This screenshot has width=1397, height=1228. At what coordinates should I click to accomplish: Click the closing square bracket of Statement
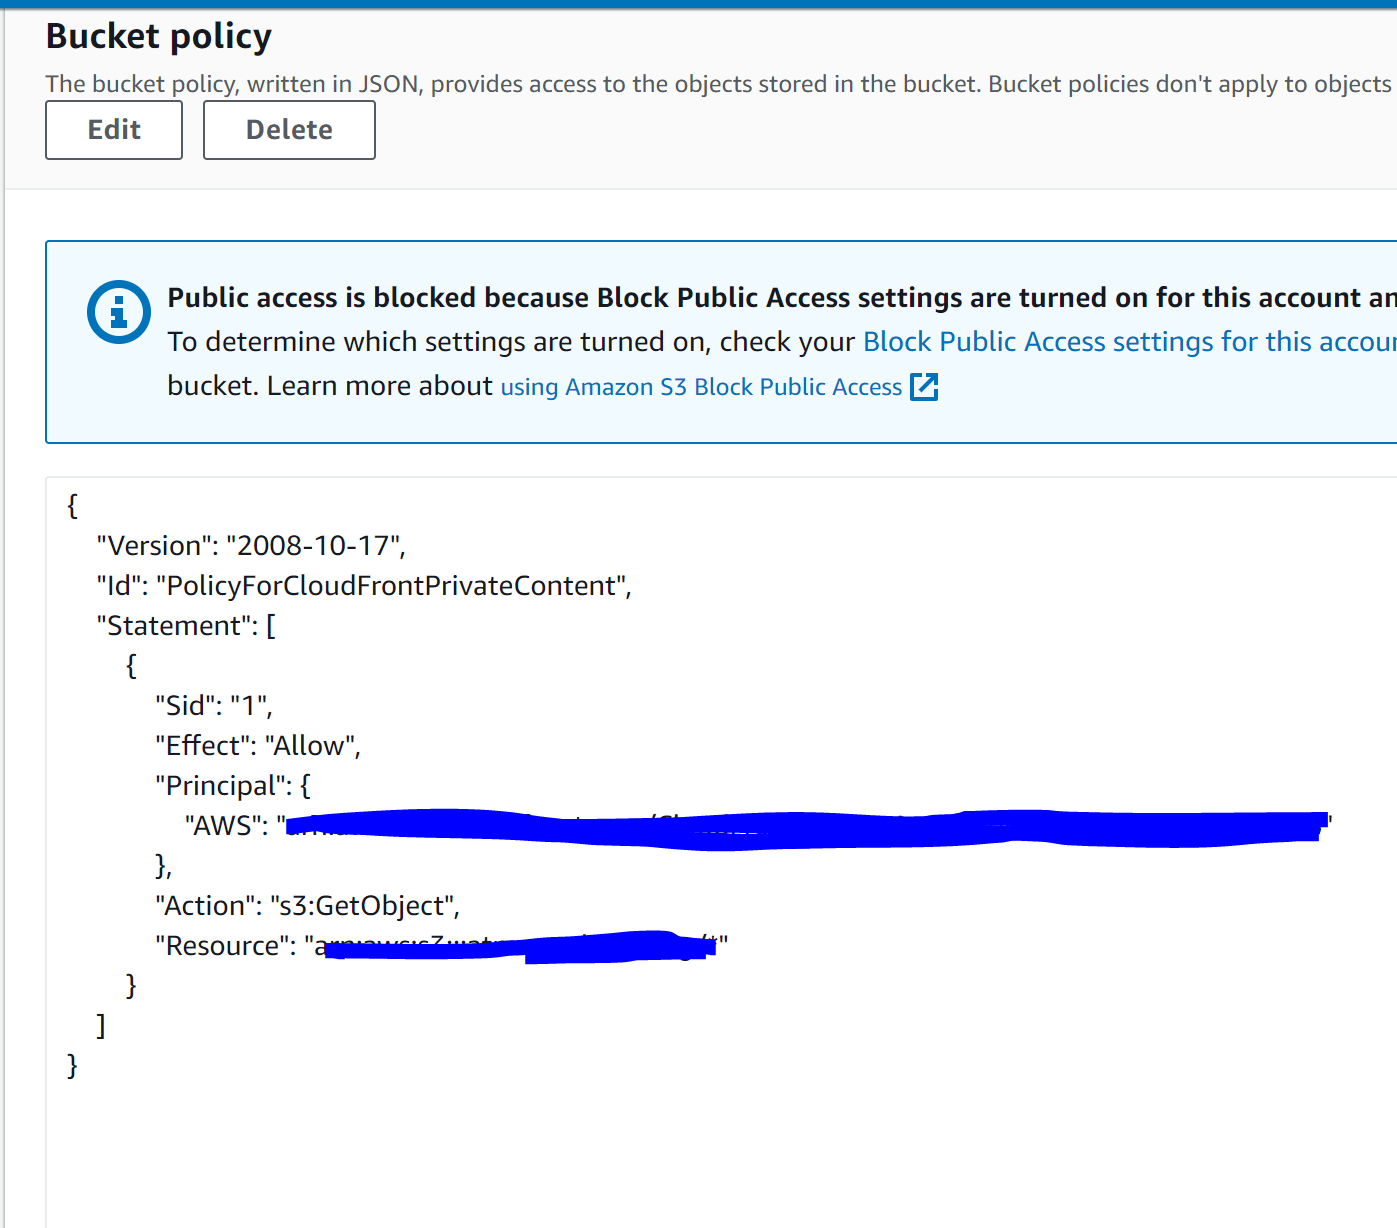[100, 1026]
